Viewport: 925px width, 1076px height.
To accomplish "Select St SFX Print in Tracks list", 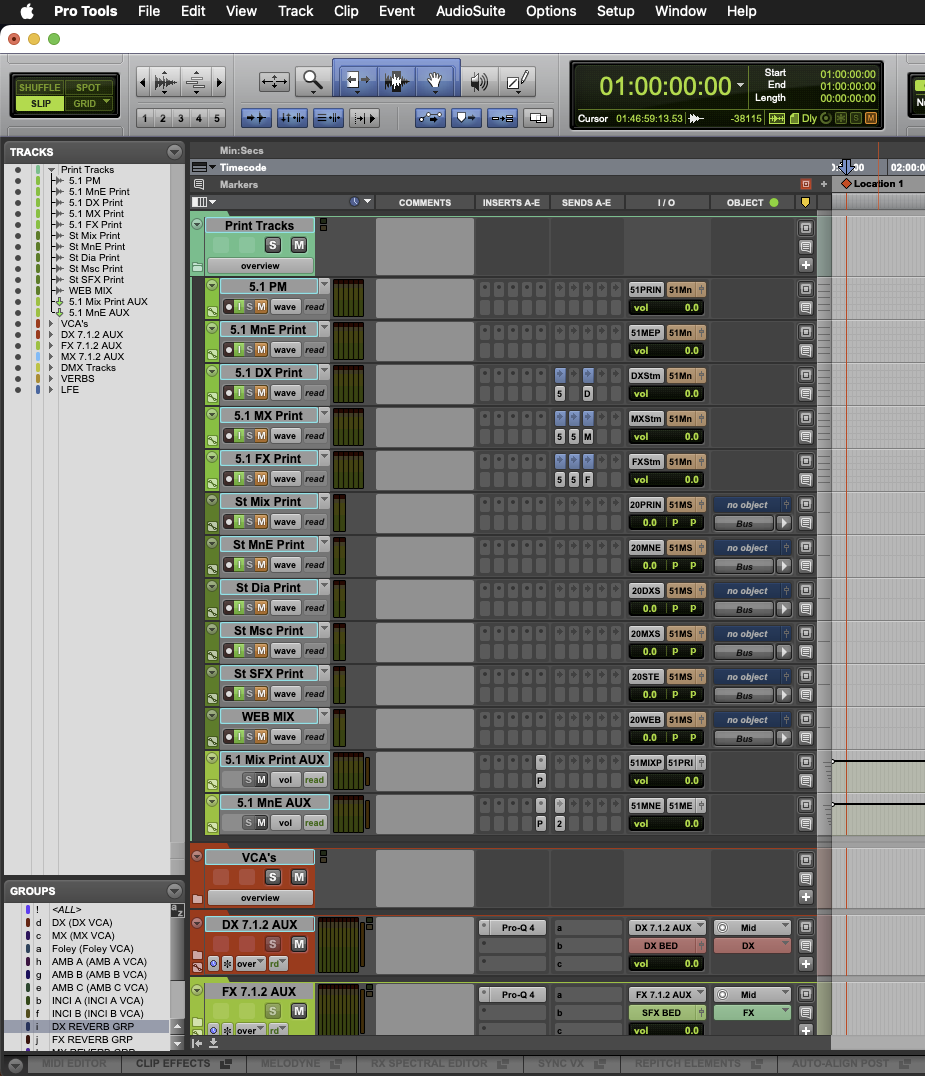I will point(96,280).
